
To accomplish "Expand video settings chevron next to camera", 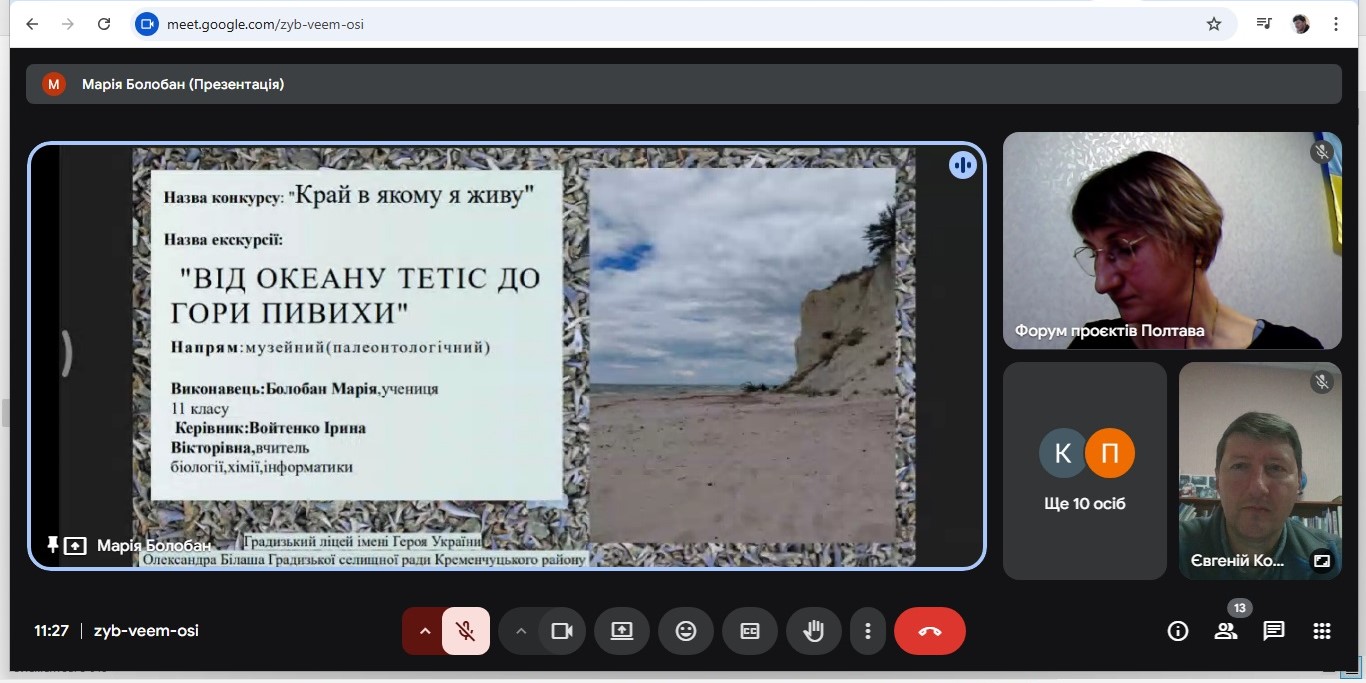I will pos(520,631).
